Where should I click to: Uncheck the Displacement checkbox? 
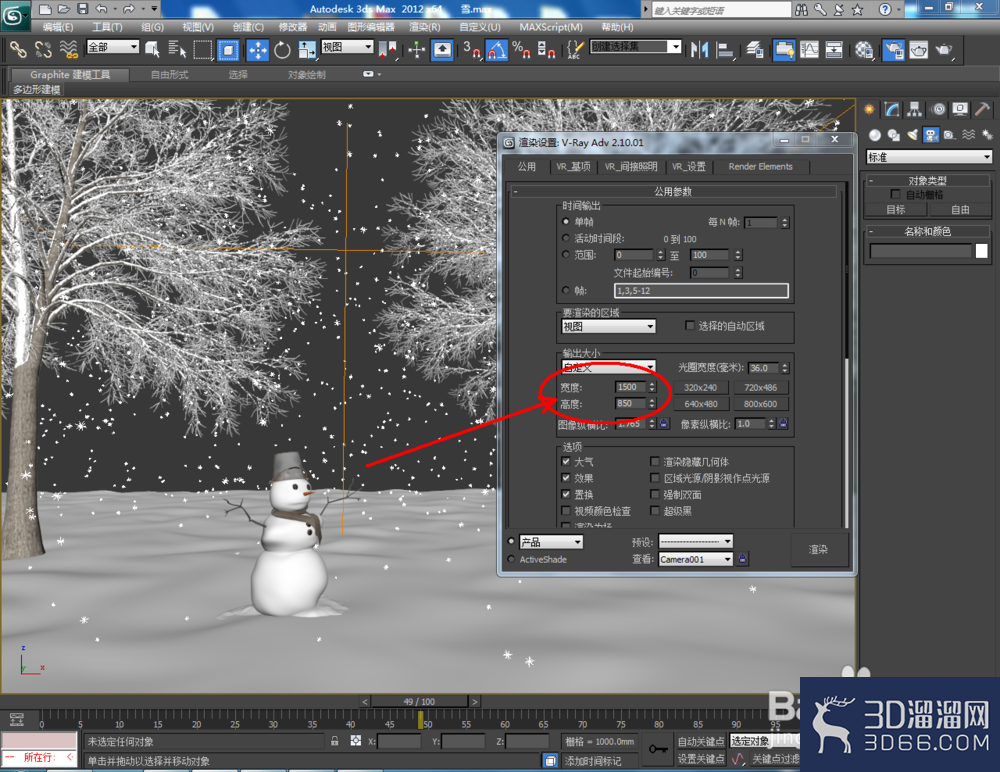(x=566, y=494)
